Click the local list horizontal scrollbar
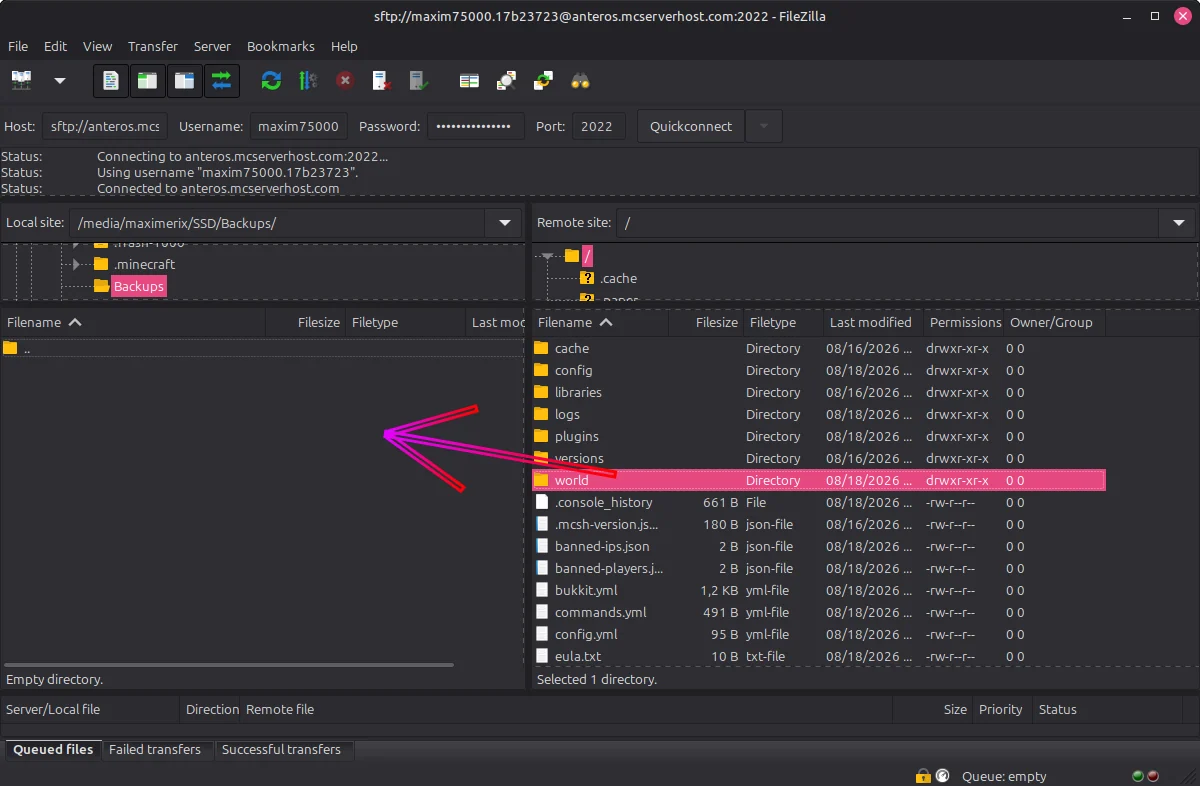The image size is (1200, 786). [229, 665]
